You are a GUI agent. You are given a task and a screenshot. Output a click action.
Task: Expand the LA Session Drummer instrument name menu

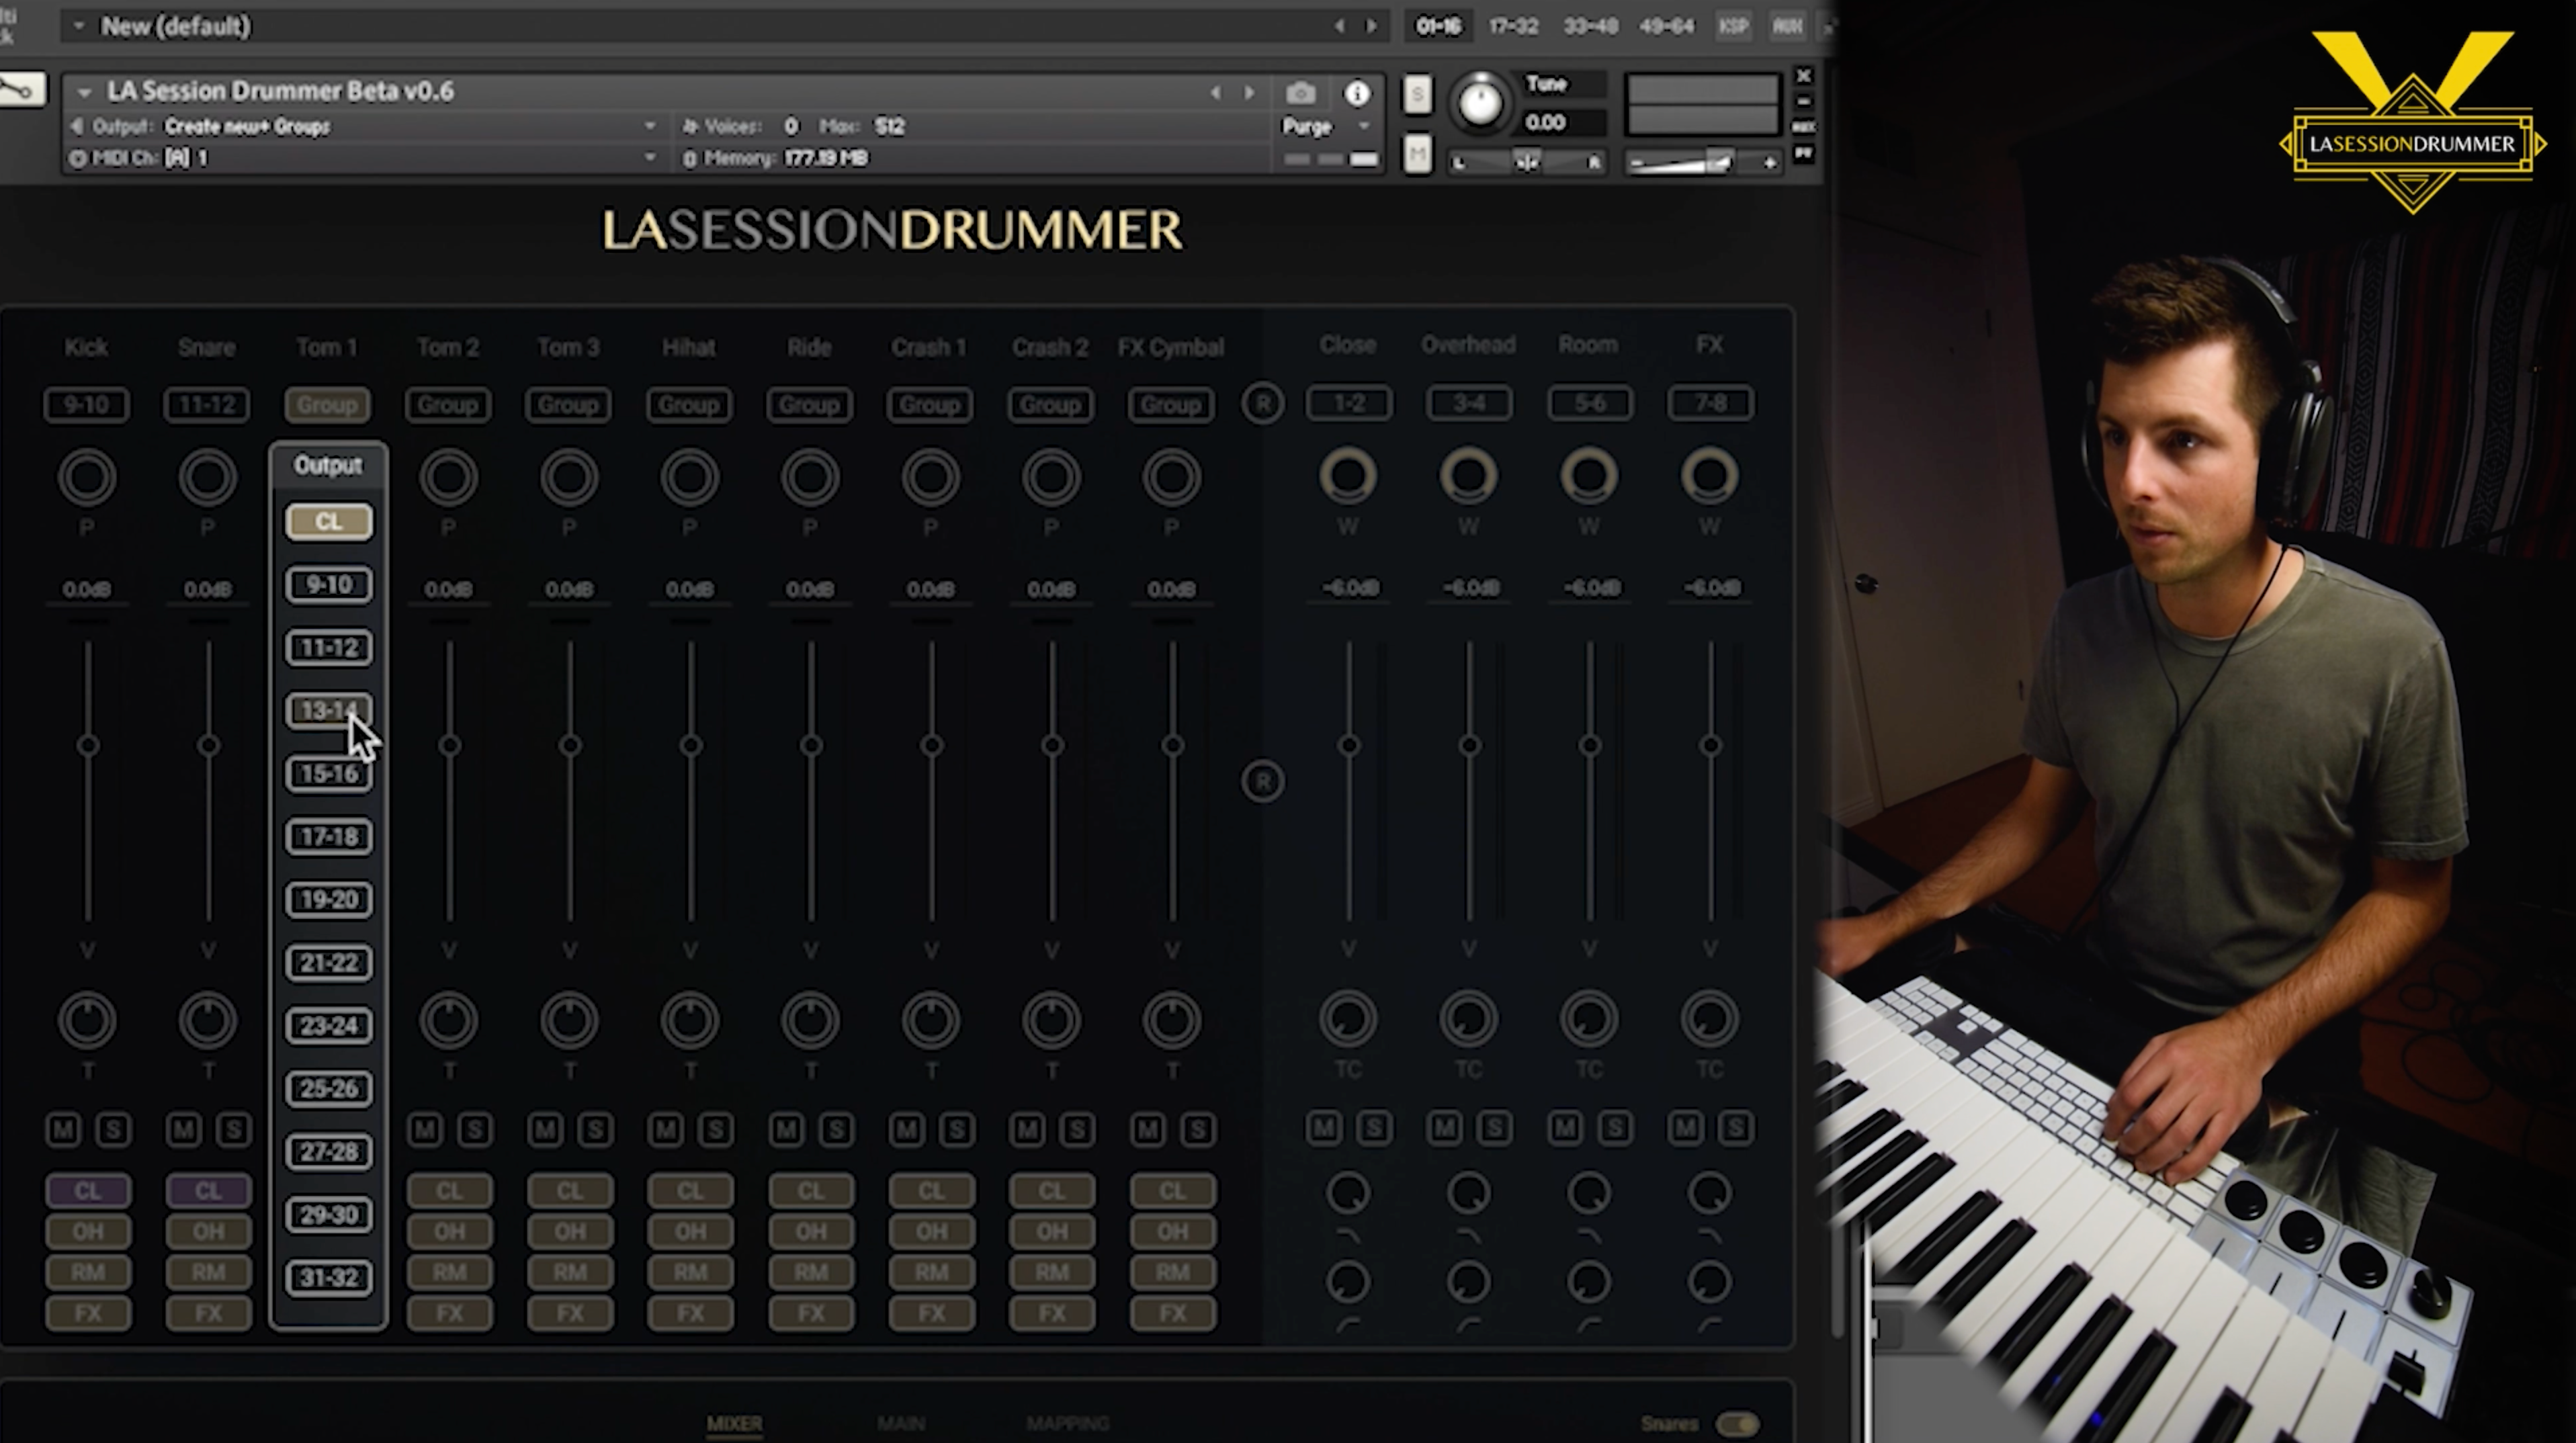tap(84, 92)
